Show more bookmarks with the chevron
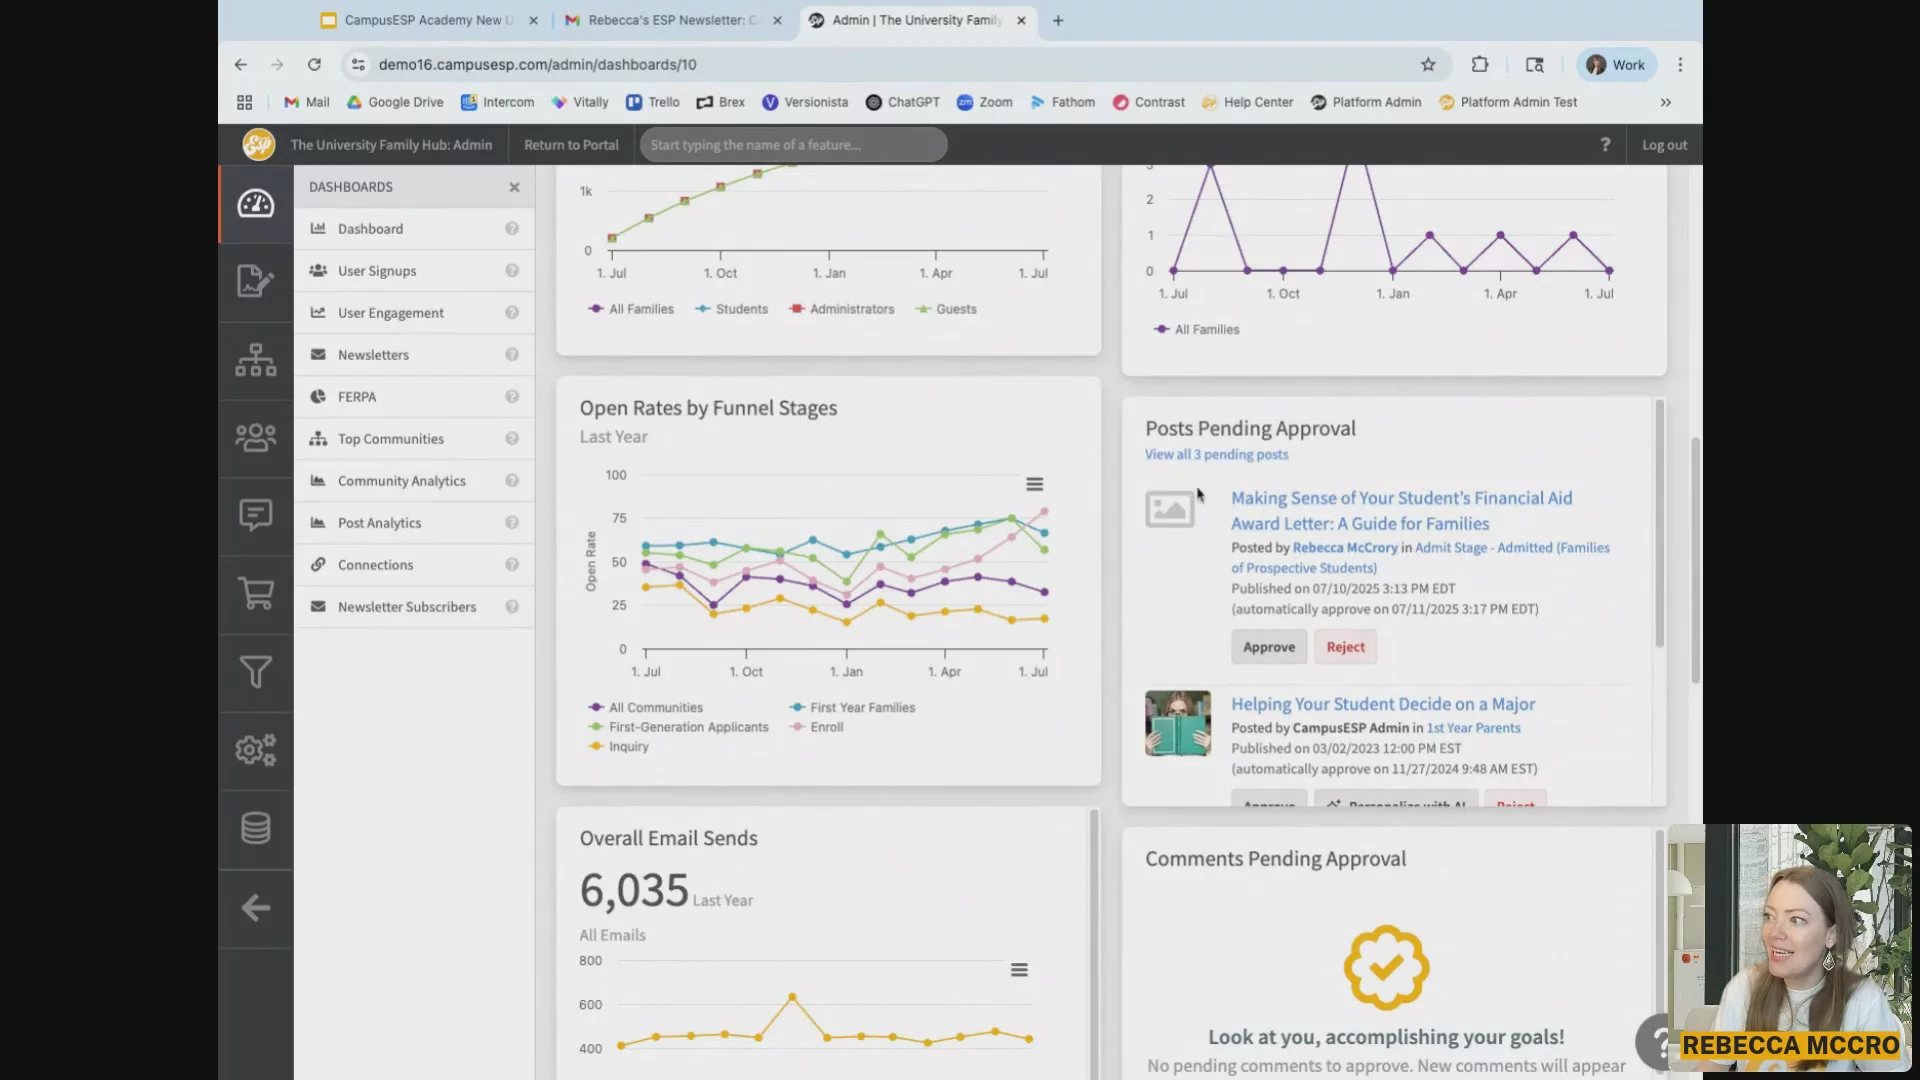Screen dimensions: 1920x1080 [1666, 102]
